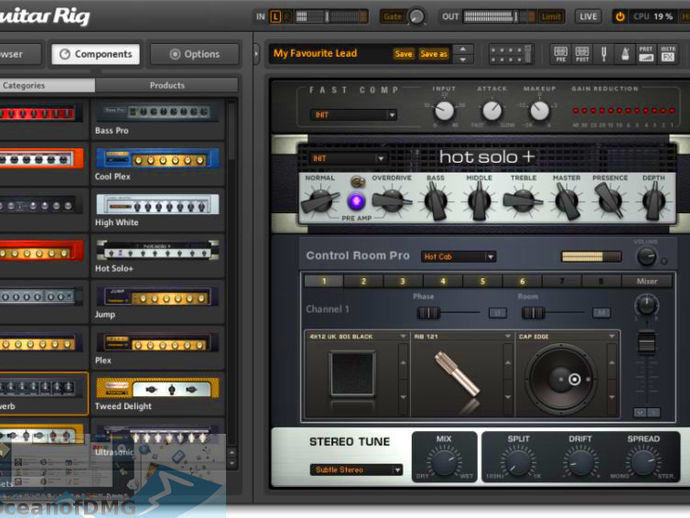The image size is (690, 518).
Task: Toggle the main power icon
Action: (620, 17)
